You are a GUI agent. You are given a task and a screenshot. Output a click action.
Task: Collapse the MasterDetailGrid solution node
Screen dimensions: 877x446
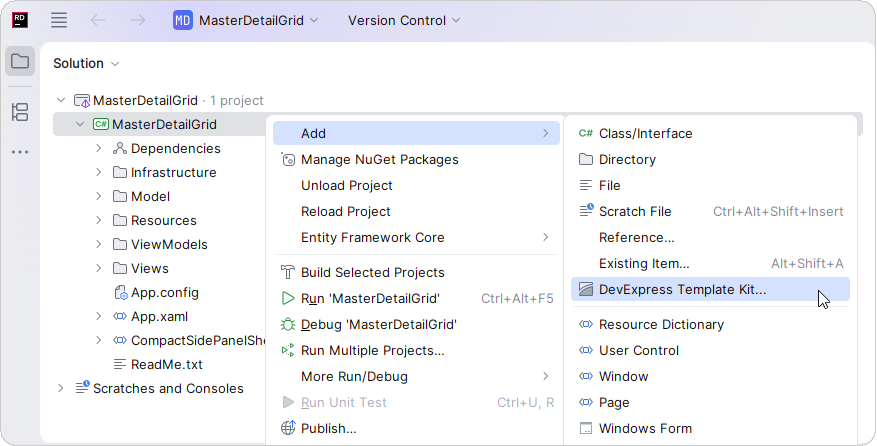click(61, 101)
